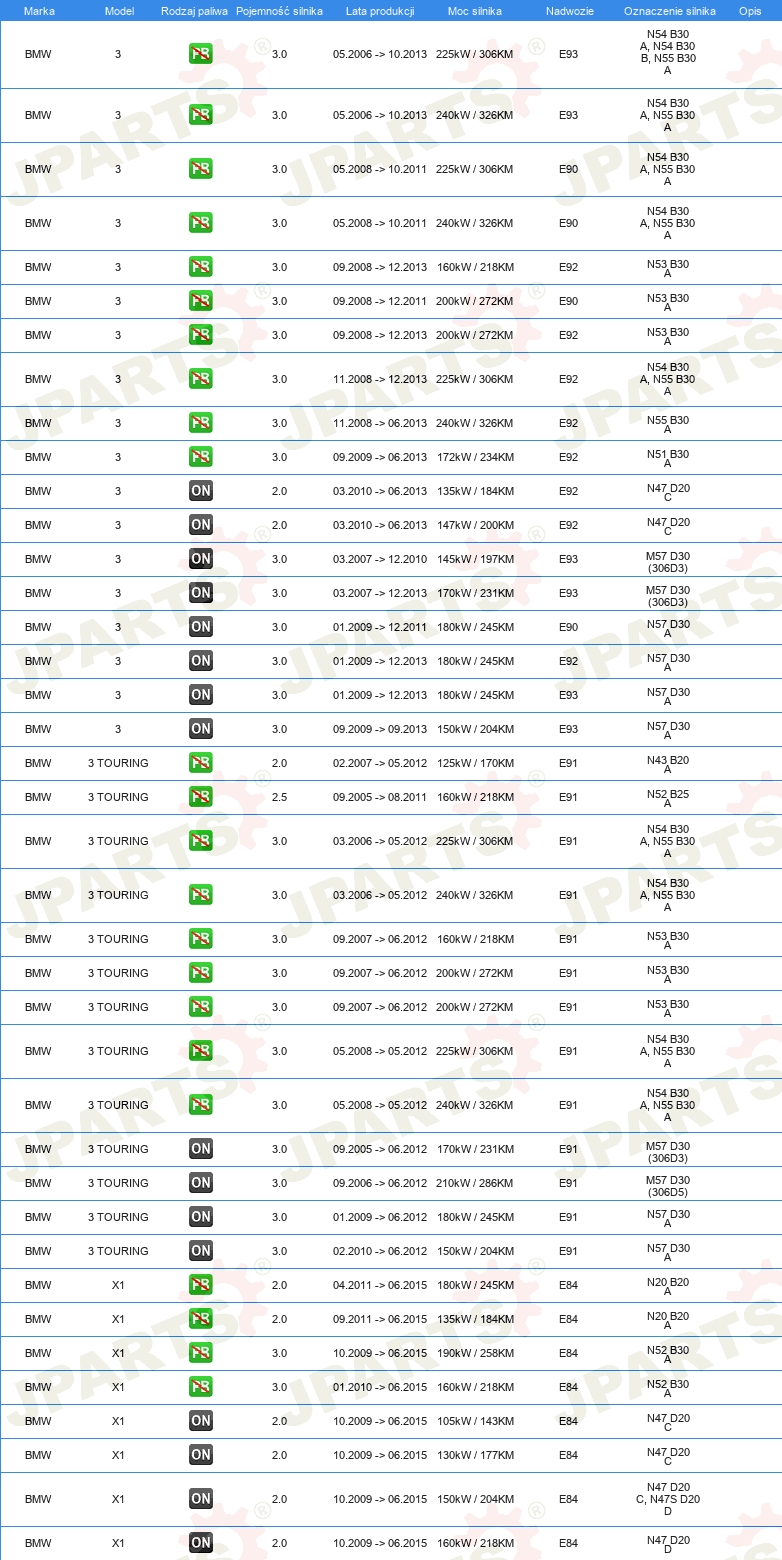Click PB icon in 05.2008 E91 225kW/306KM row
Image resolution: width=782 pixels, height=1560 pixels.
pos(200,1051)
